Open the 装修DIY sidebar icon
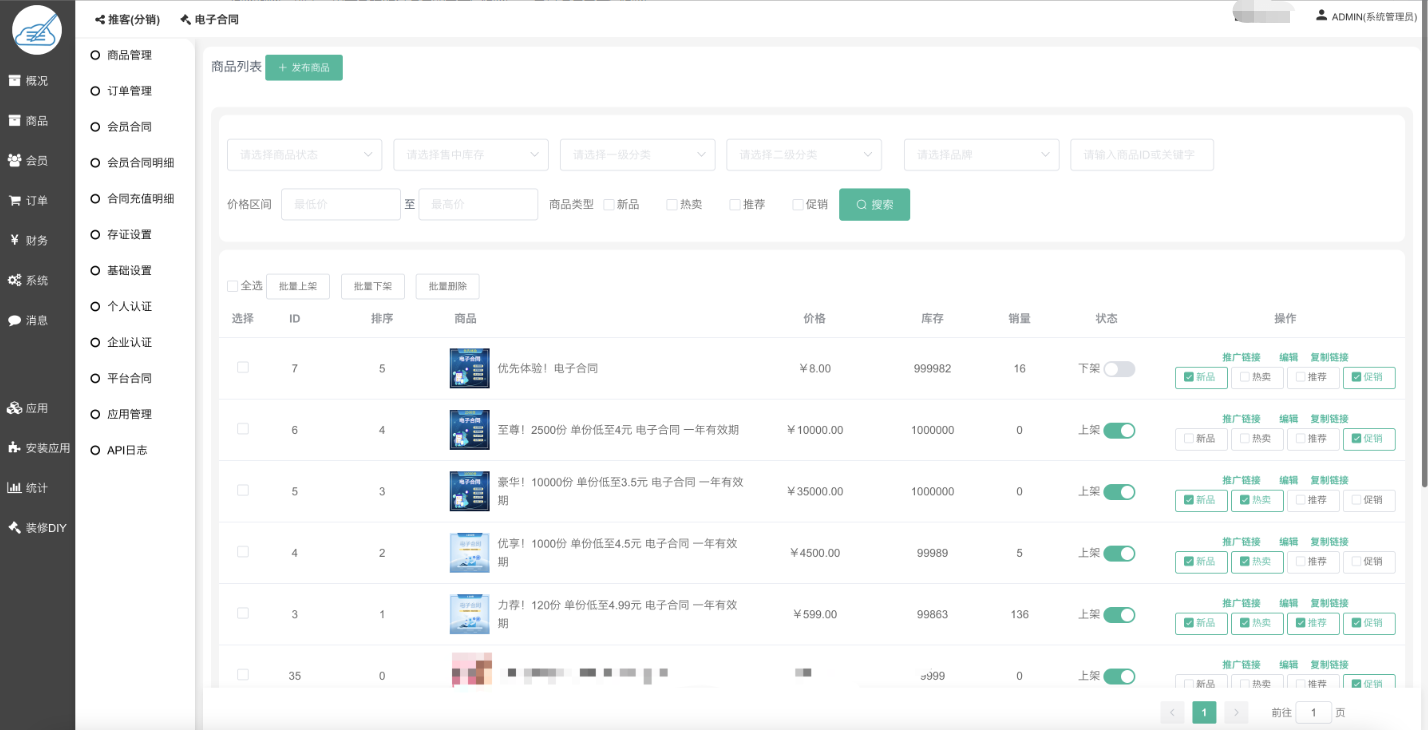 coord(15,528)
